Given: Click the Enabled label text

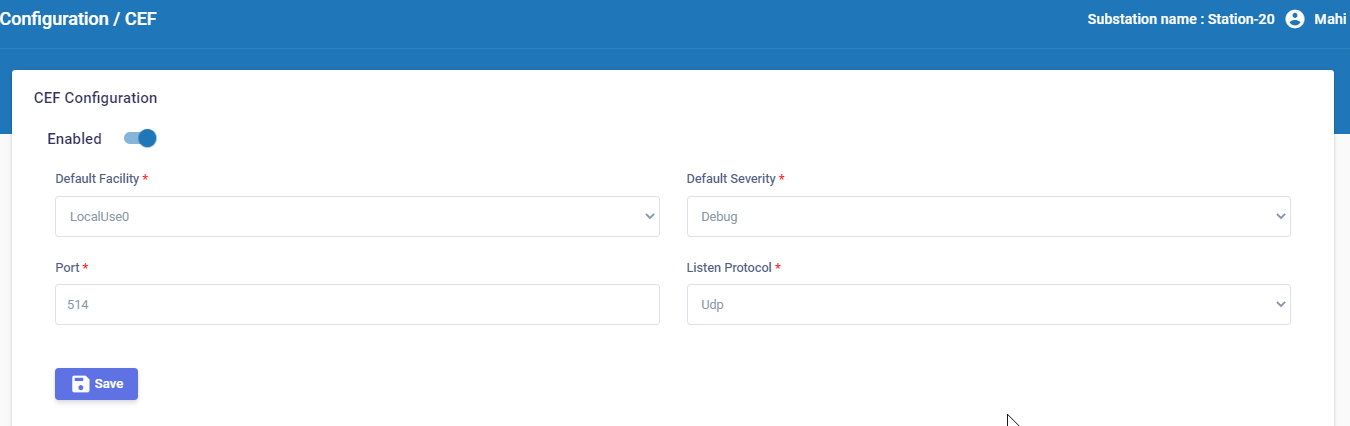Looking at the screenshot, I should pyautogui.click(x=74, y=139).
